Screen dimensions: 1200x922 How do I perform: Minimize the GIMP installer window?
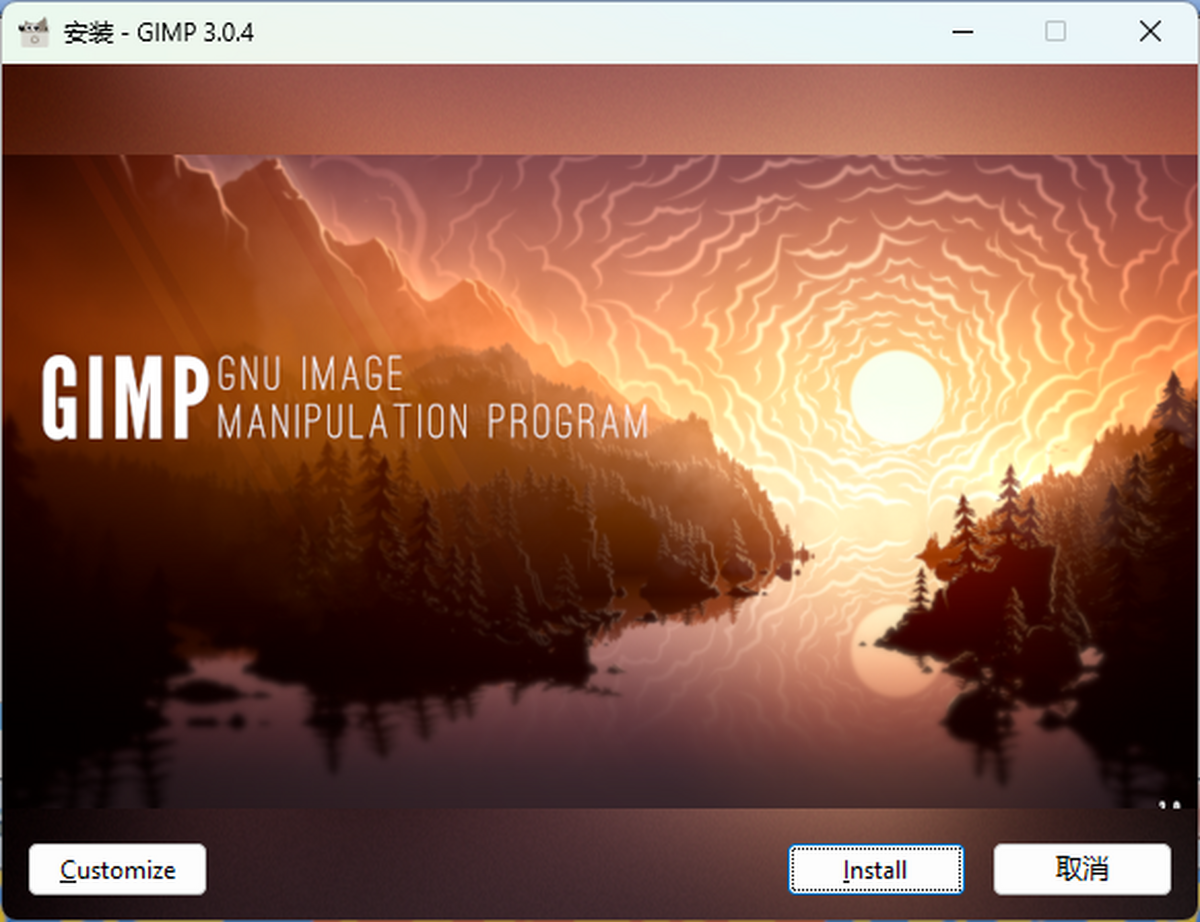[962, 32]
